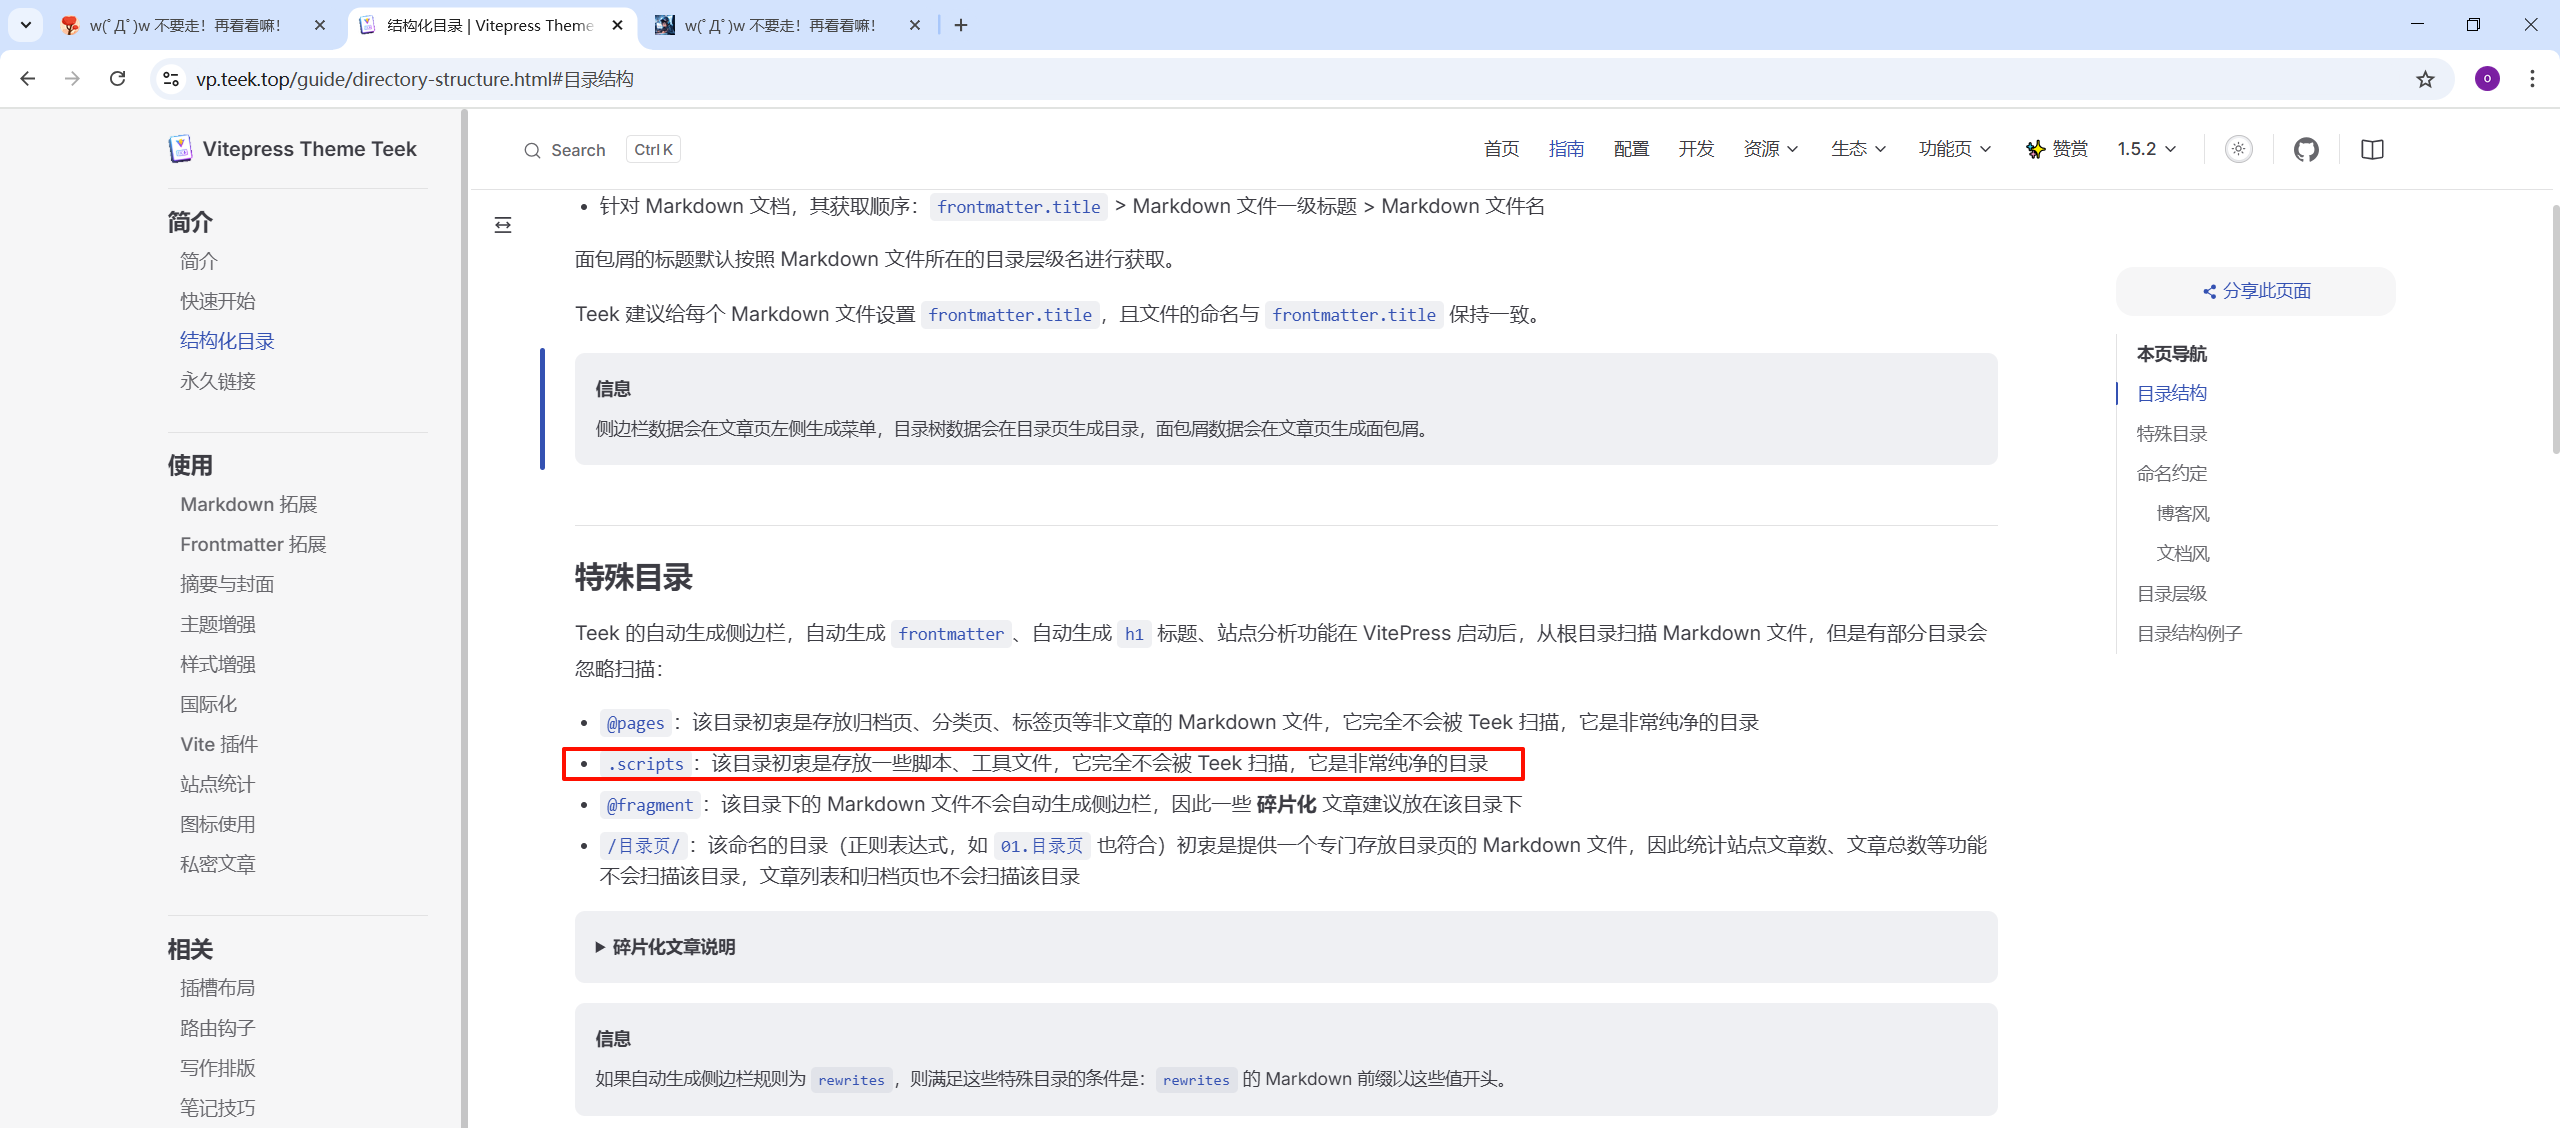Bookmark this page with the star icon
This screenshot has height=1128, width=2560.
click(2425, 79)
